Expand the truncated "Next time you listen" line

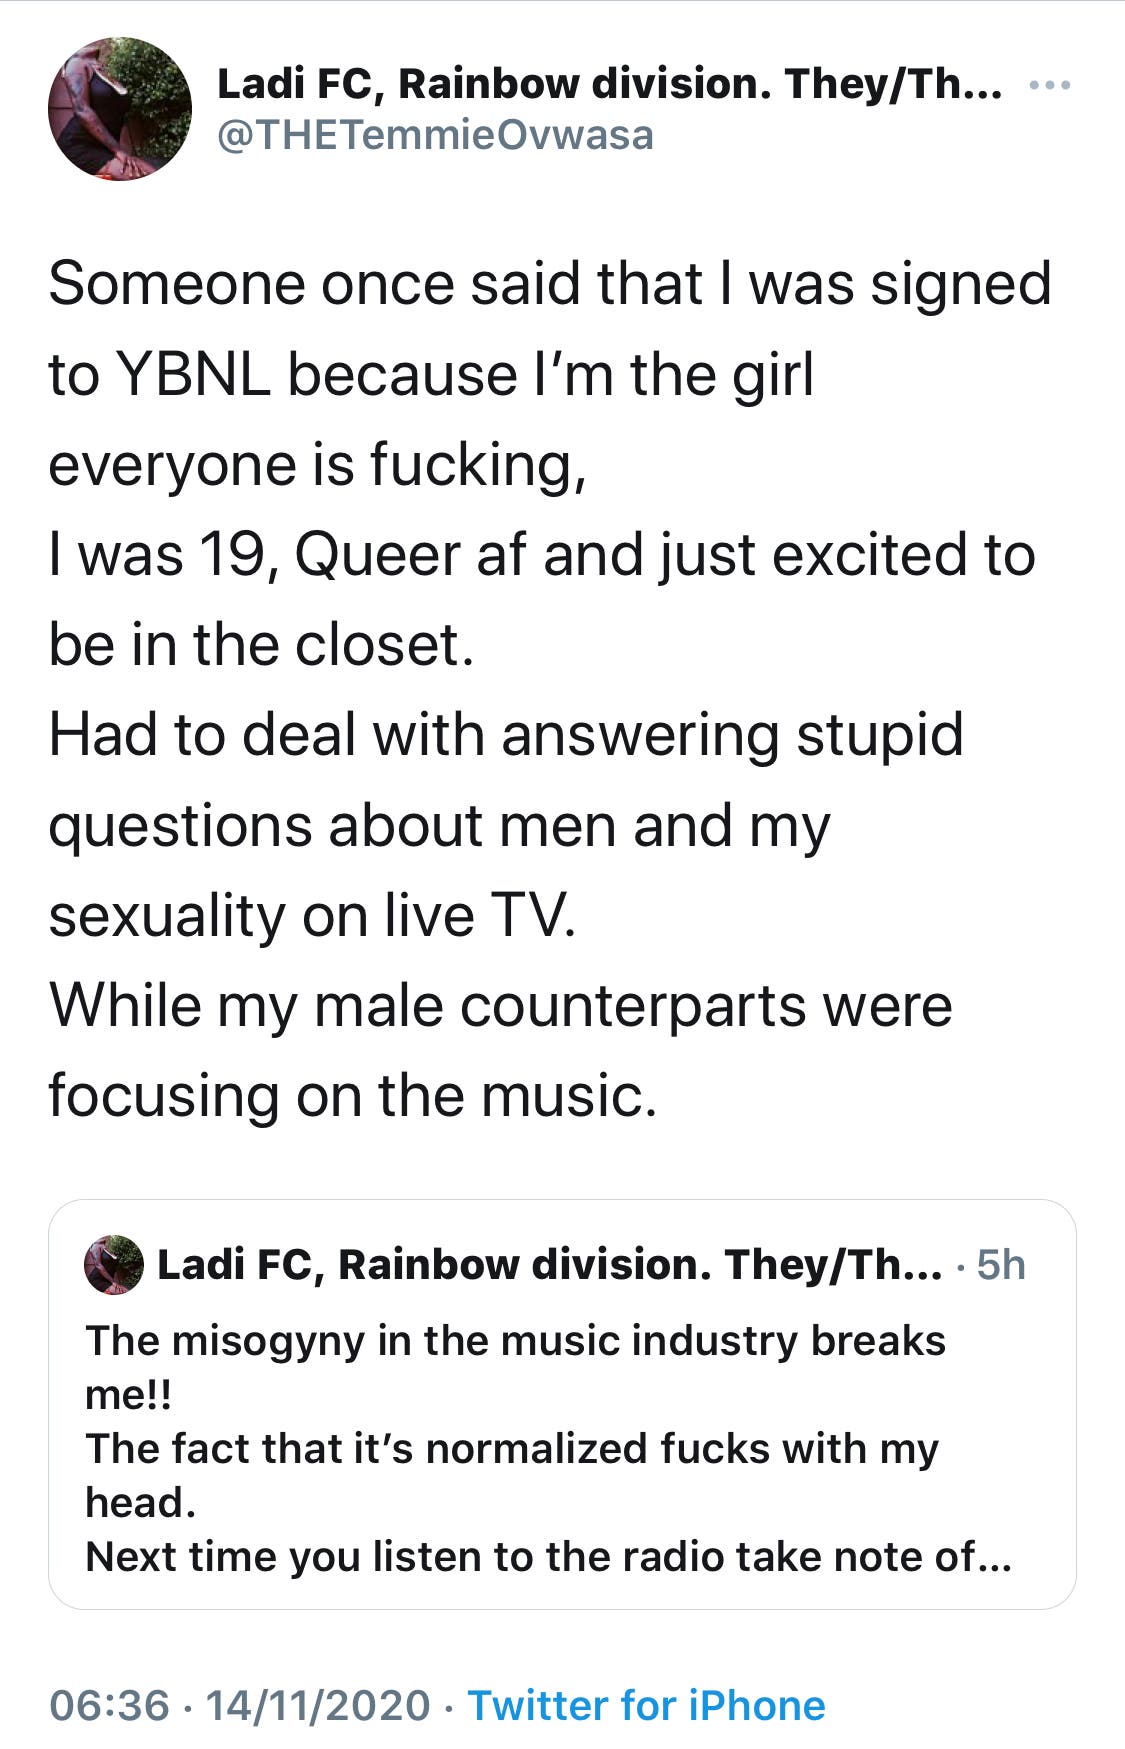548,1557
